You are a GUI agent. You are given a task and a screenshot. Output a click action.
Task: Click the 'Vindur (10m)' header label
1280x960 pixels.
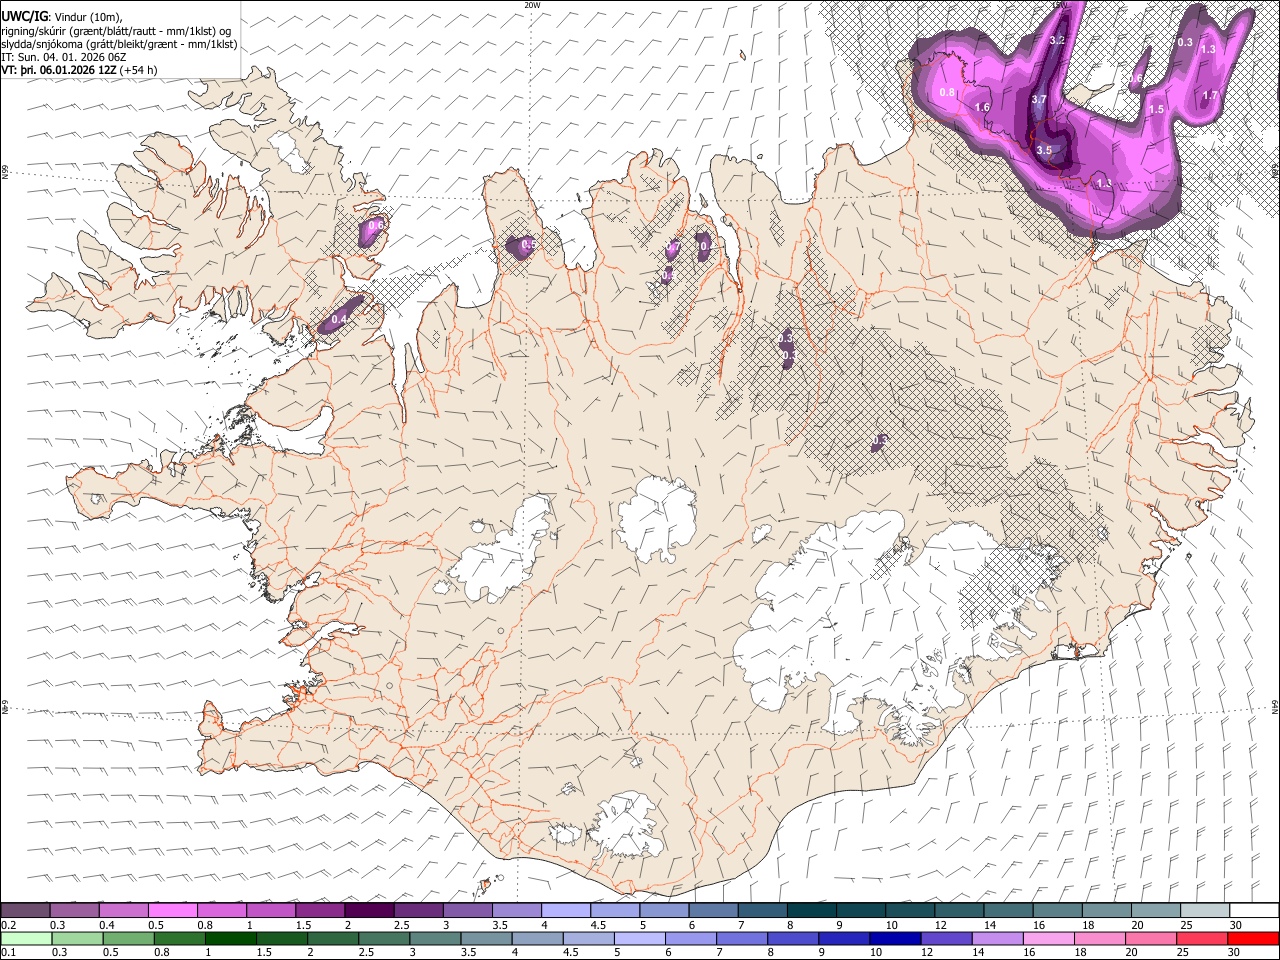[87, 16]
